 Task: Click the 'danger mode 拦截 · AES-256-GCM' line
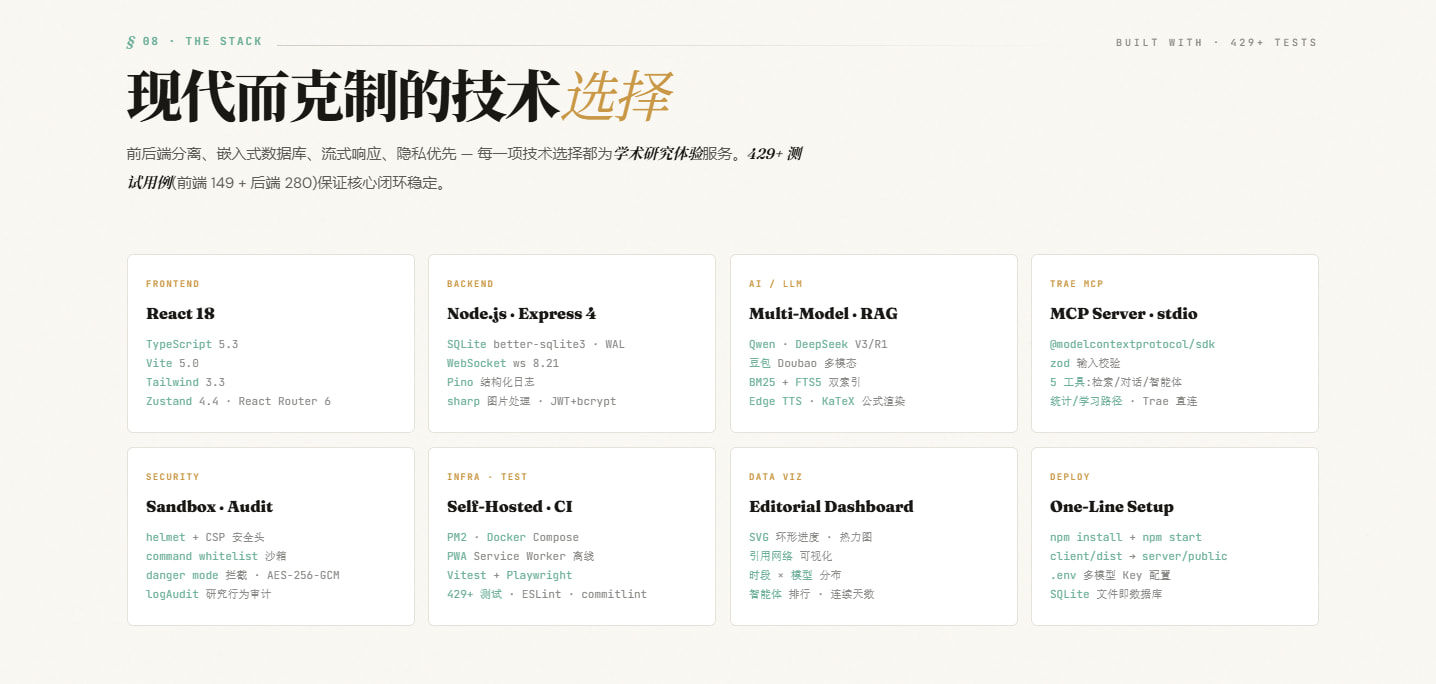[245, 575]
